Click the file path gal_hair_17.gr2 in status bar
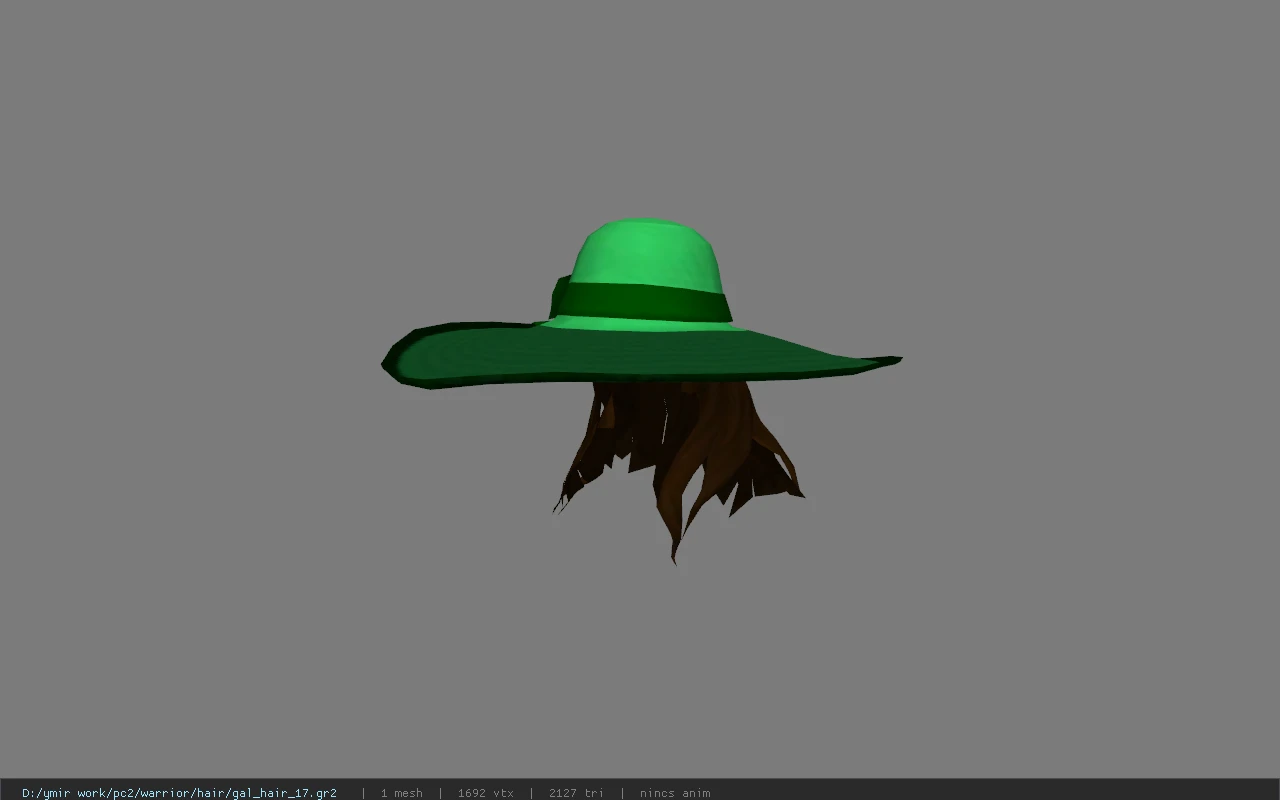 (179, 793)
